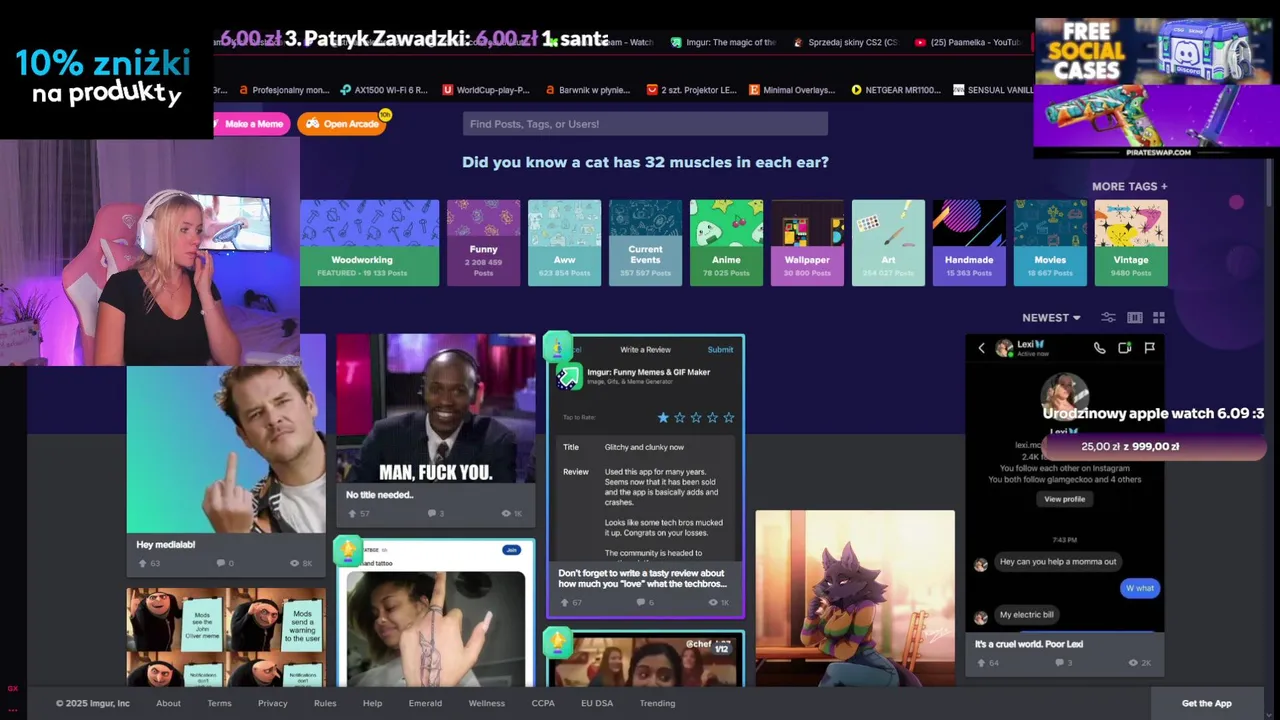Switch to the 'Imgur: The magic of the' browser tab
This screenshot has height=720, width=1280.
coord(724,42)
